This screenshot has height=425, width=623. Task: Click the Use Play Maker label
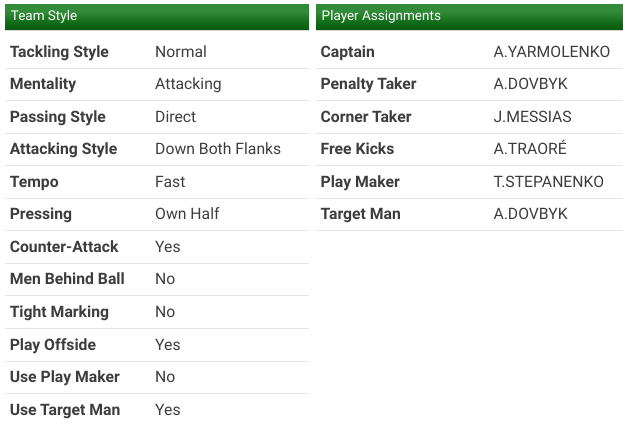[64, 377]
